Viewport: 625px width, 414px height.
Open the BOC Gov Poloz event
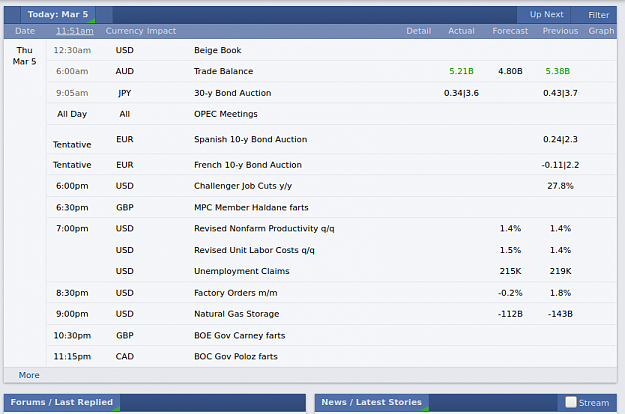(236, 357)
